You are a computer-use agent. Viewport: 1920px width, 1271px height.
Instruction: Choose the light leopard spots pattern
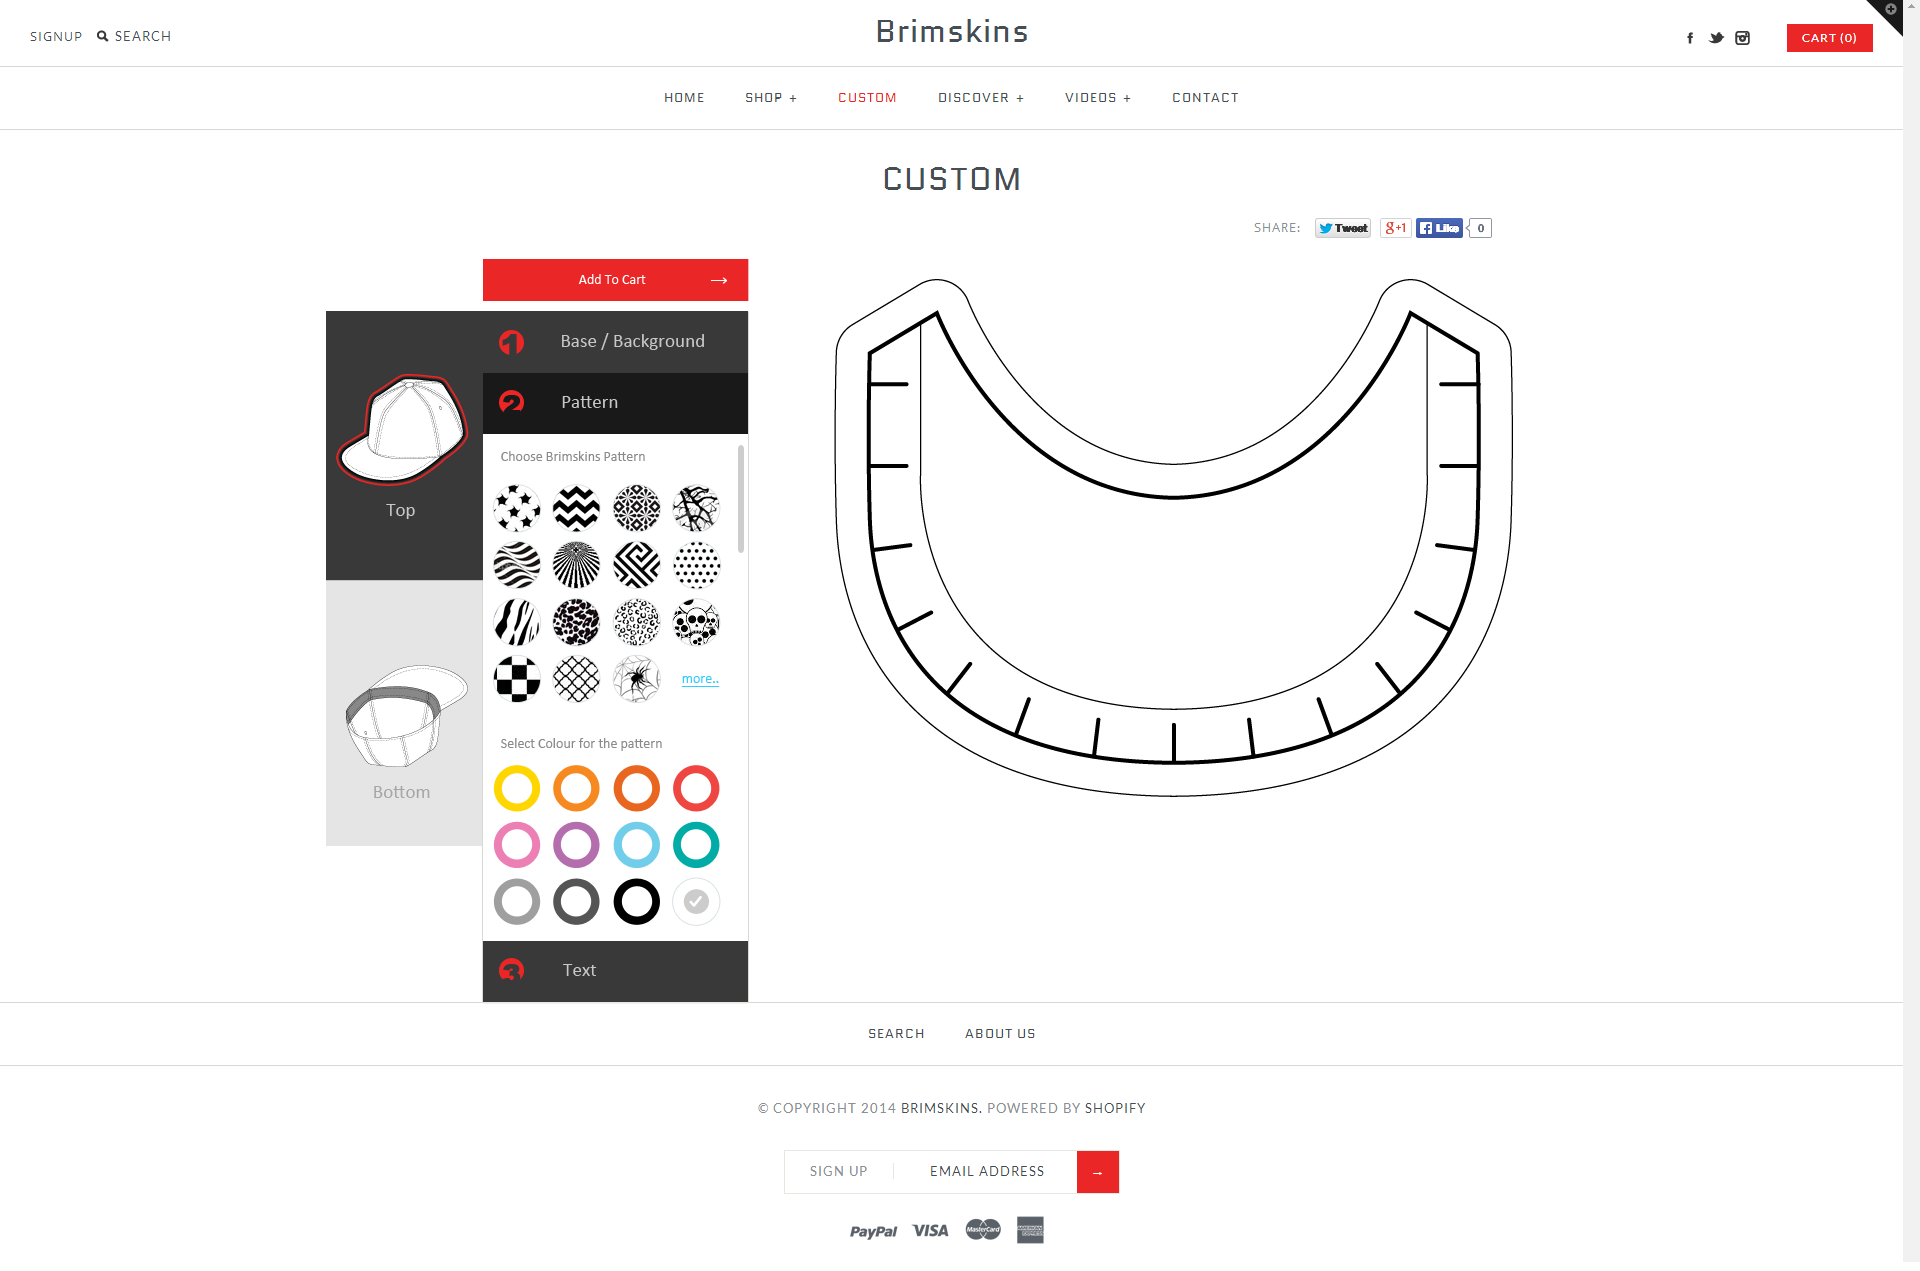(637, 622)
